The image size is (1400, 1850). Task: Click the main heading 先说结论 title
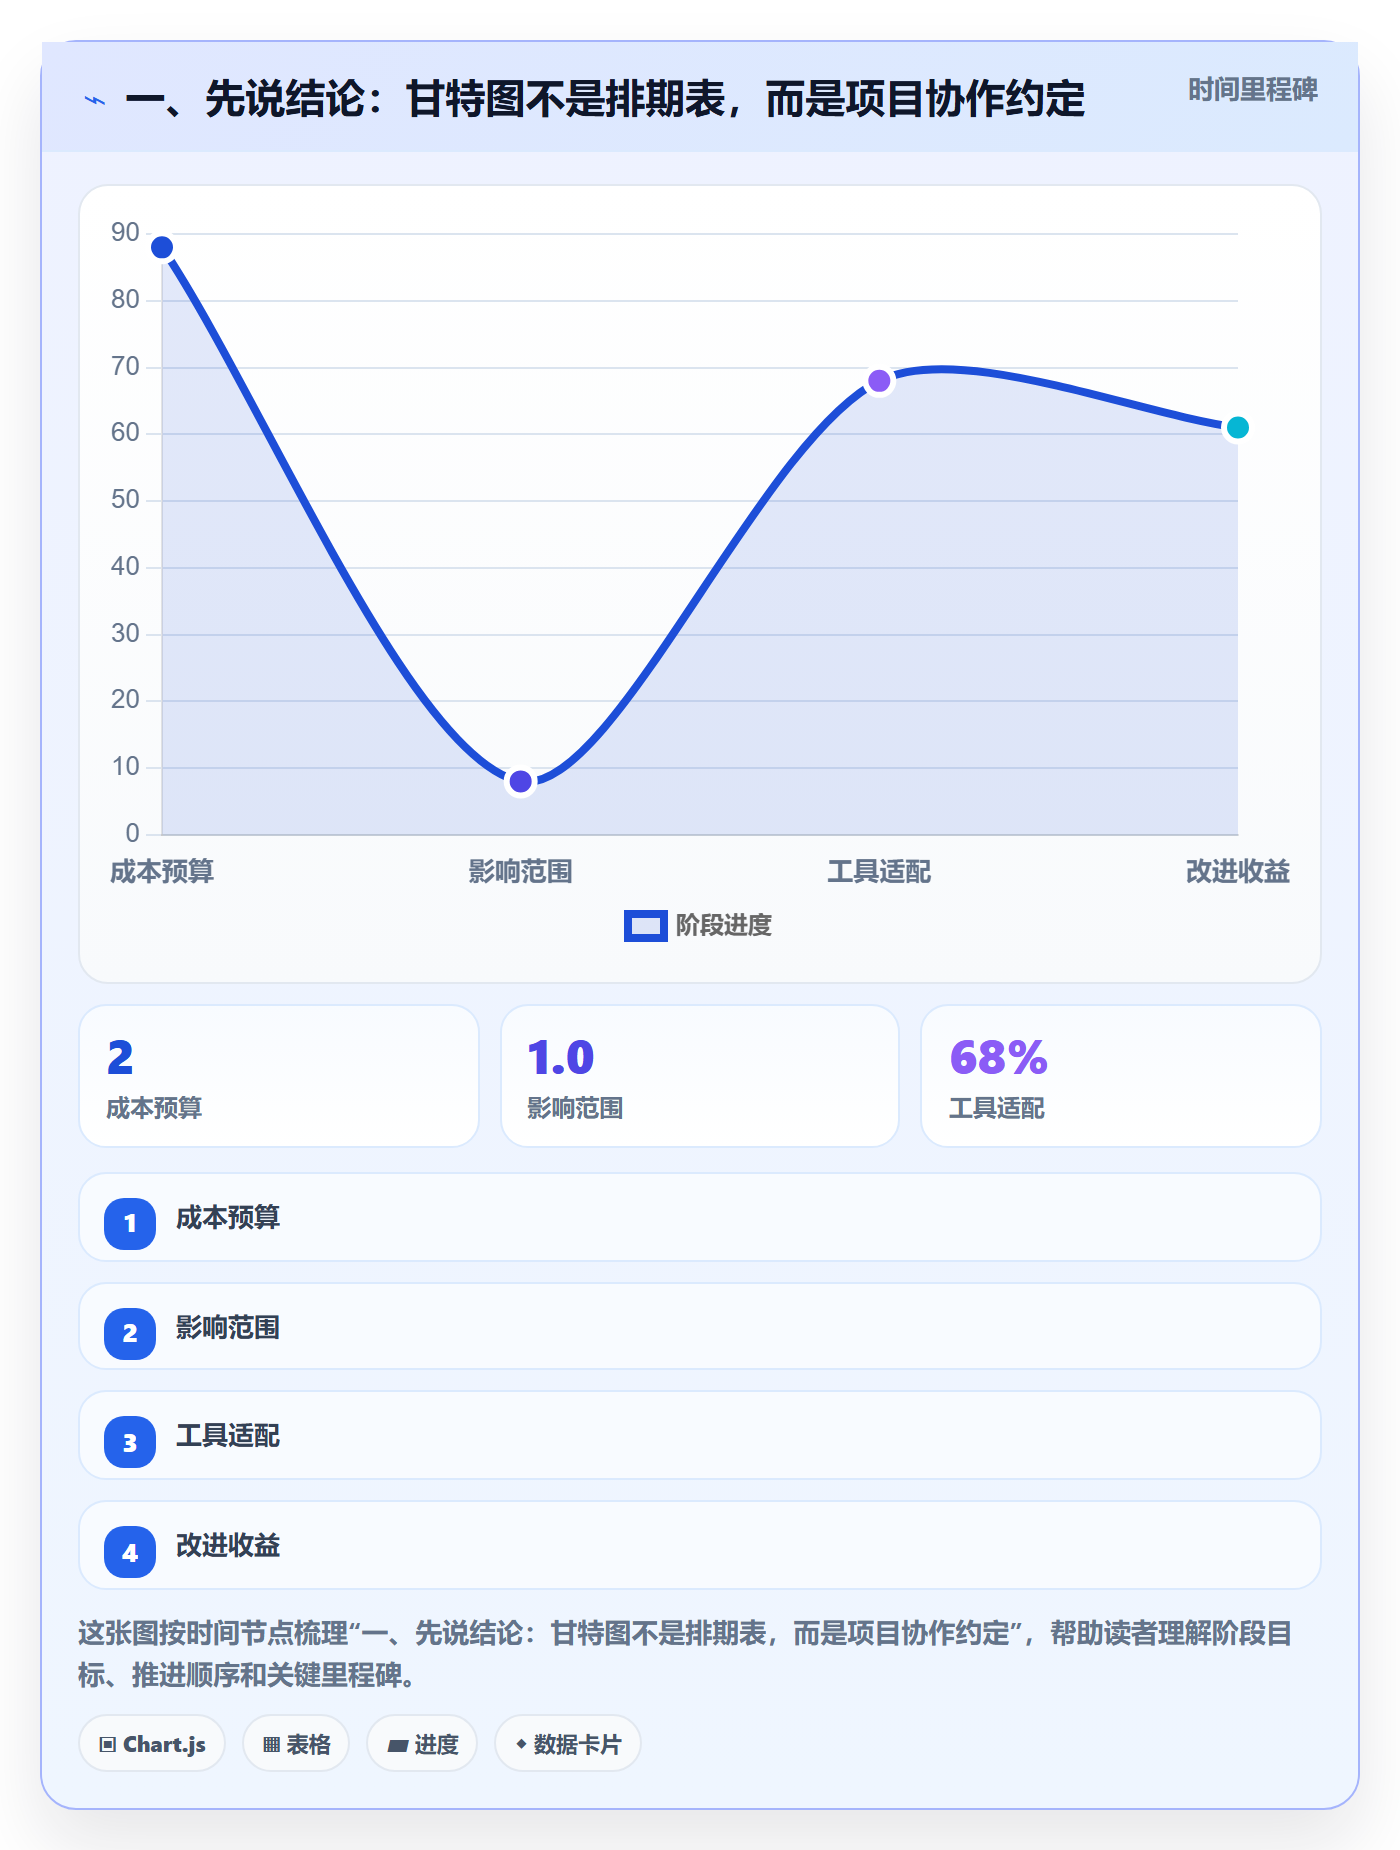click(605, 100)
